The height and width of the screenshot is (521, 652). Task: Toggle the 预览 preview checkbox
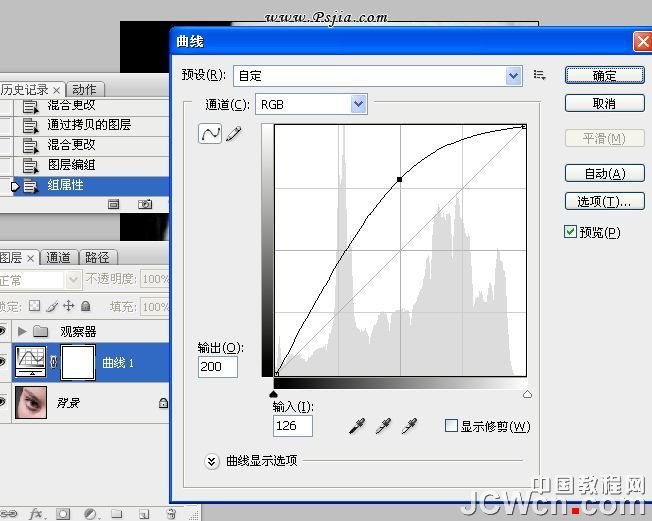pyautogui.click(x=570, y=232)
